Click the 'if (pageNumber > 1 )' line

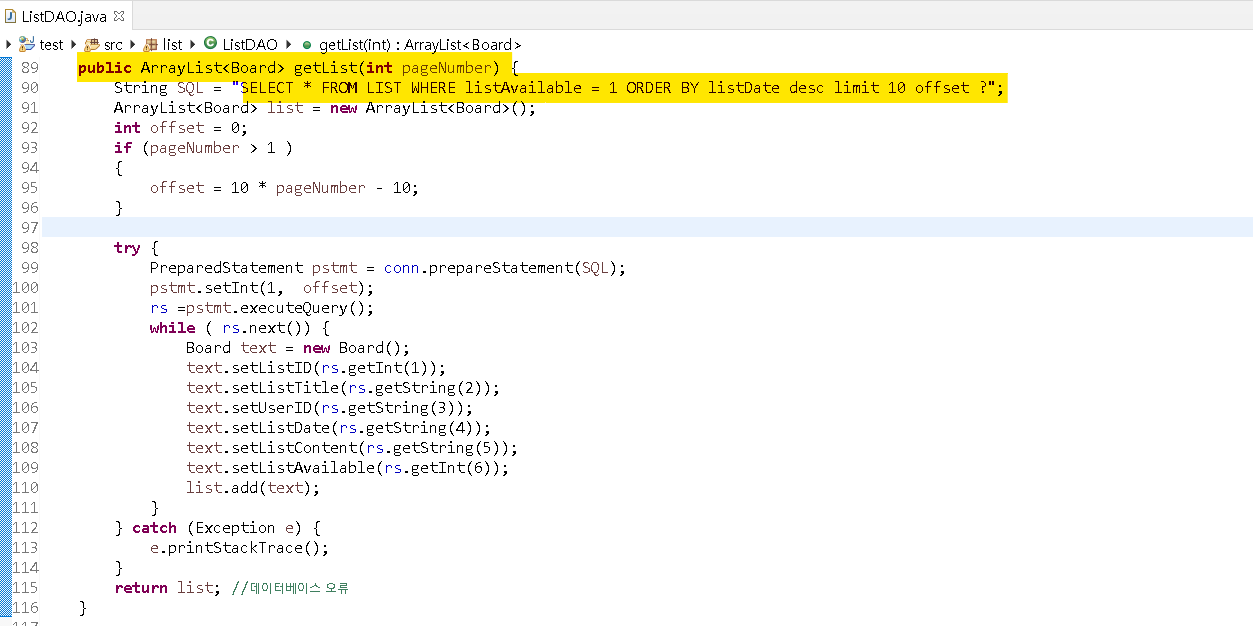pyautogui.click(x=203, y=147)
